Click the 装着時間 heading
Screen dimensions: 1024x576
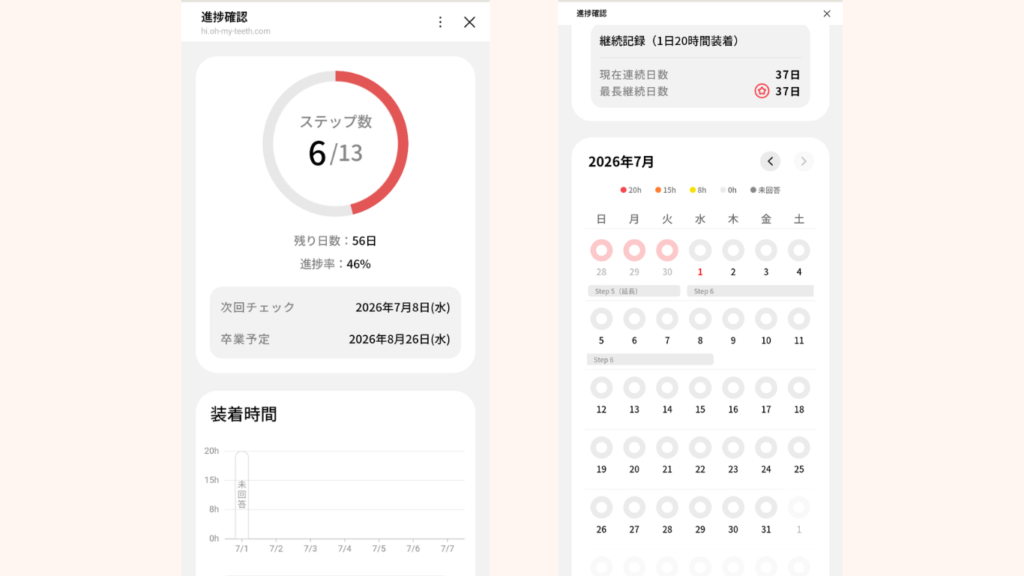coord(244,414)
